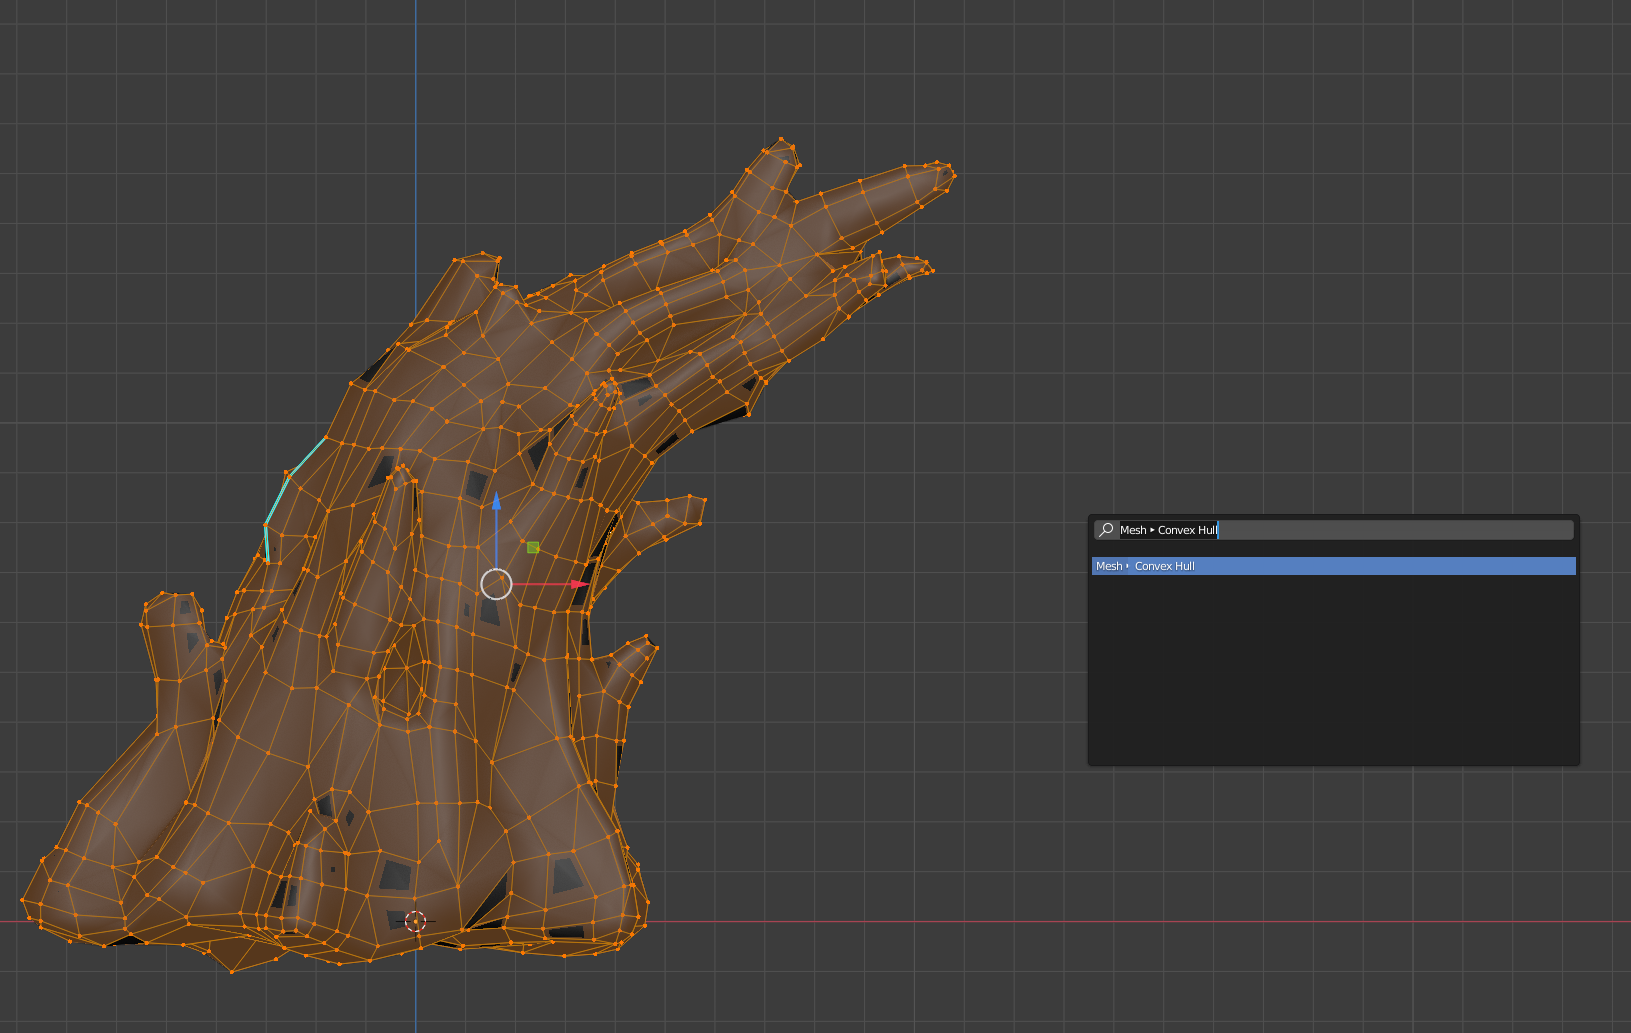Click the small arrow separator in search text

click(x=1152, y=530)
